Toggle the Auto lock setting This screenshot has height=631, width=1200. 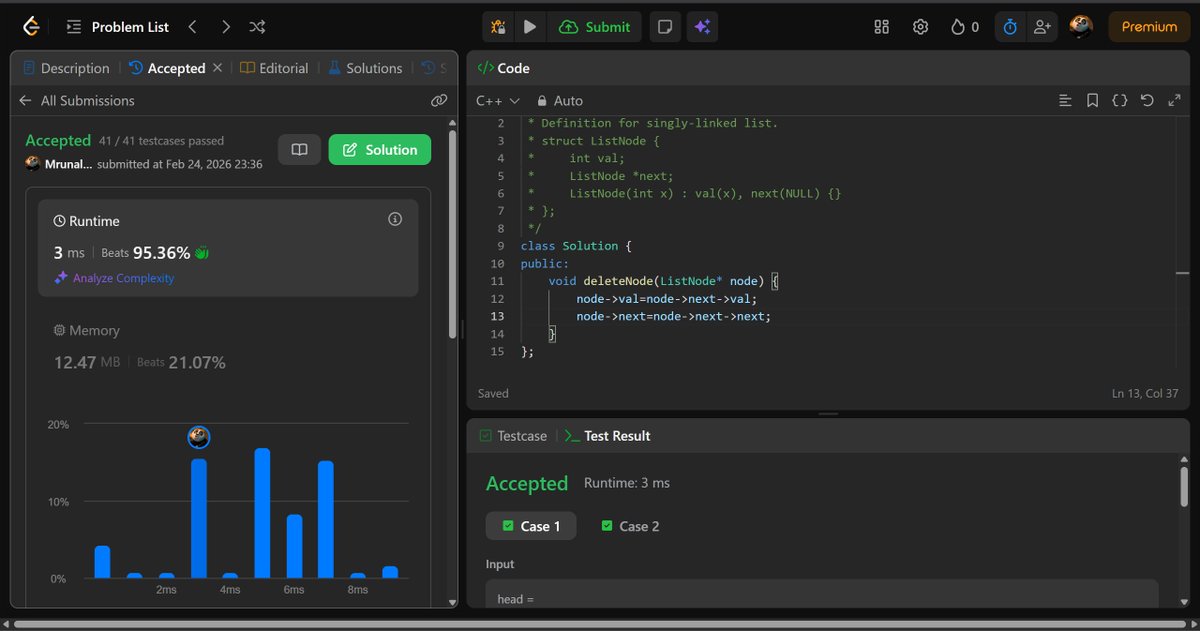[560, 100]
